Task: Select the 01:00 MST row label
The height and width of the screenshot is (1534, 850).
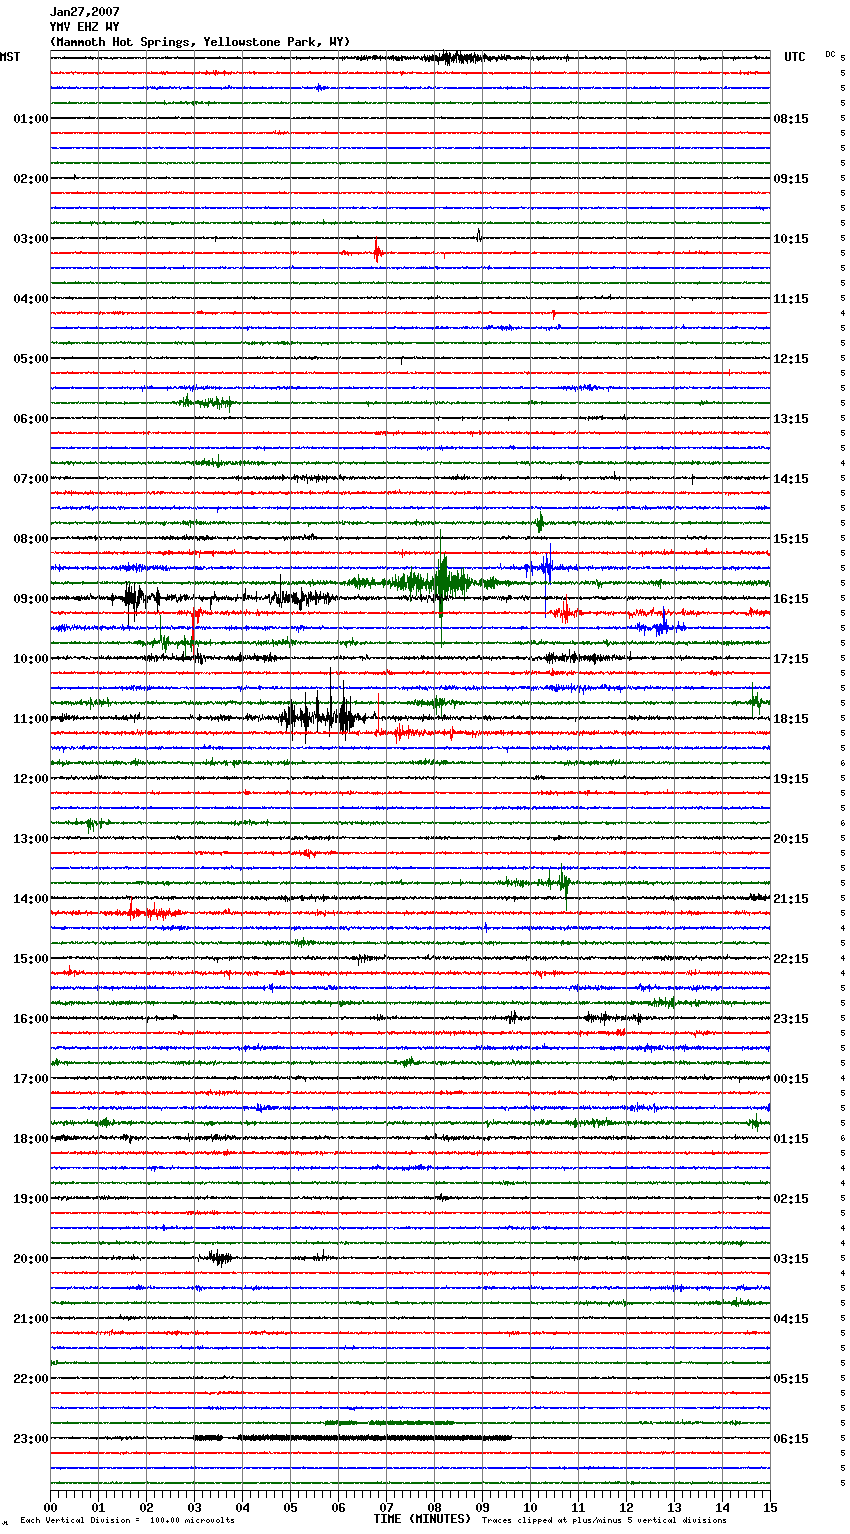Action: (x=31, y=119)
